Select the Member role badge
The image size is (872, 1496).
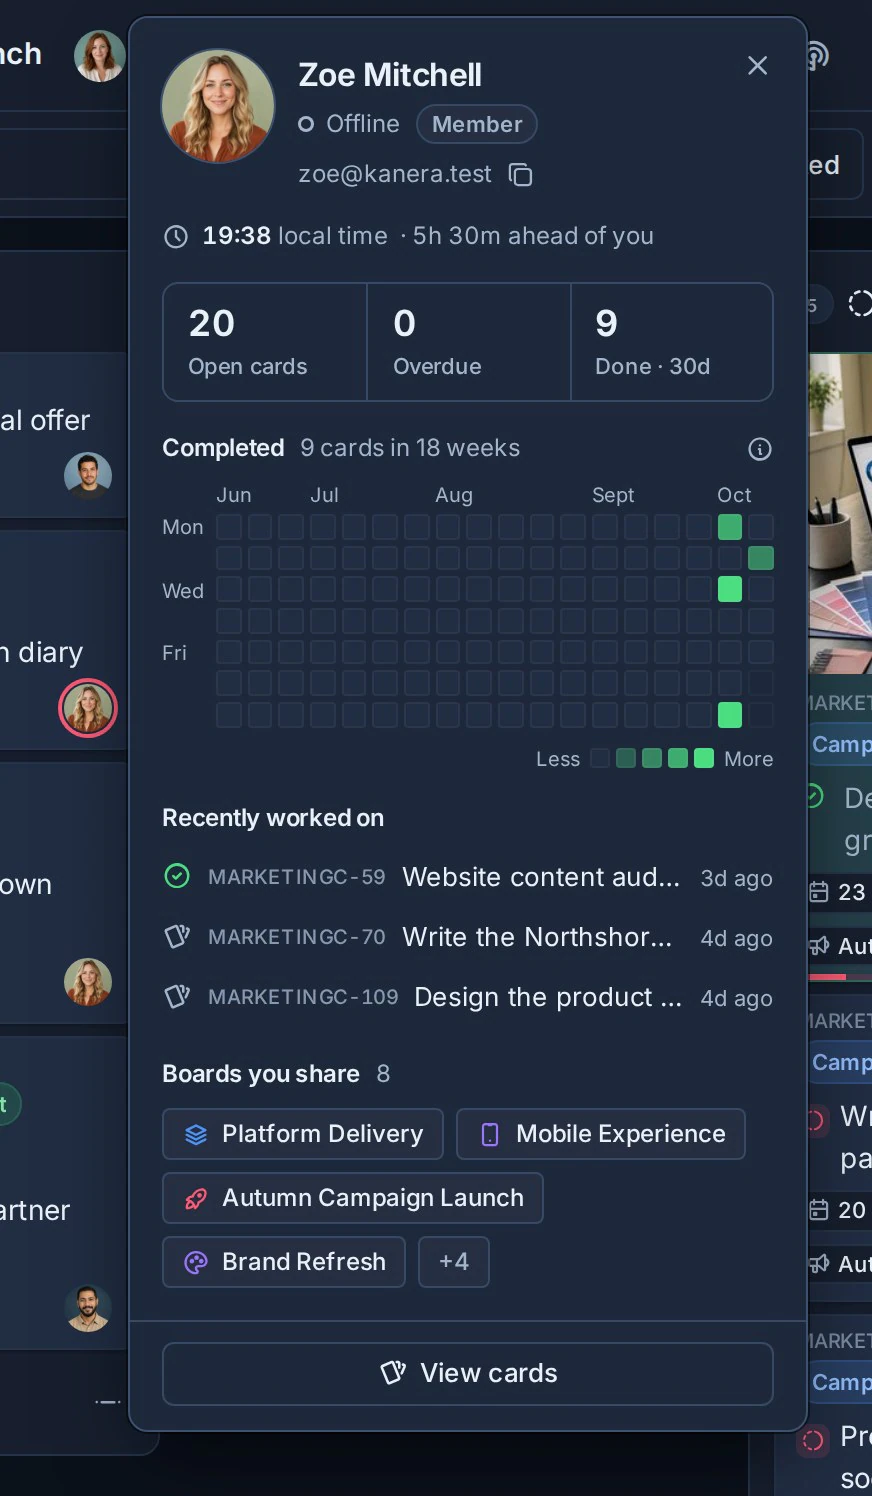tap(477, 124)
